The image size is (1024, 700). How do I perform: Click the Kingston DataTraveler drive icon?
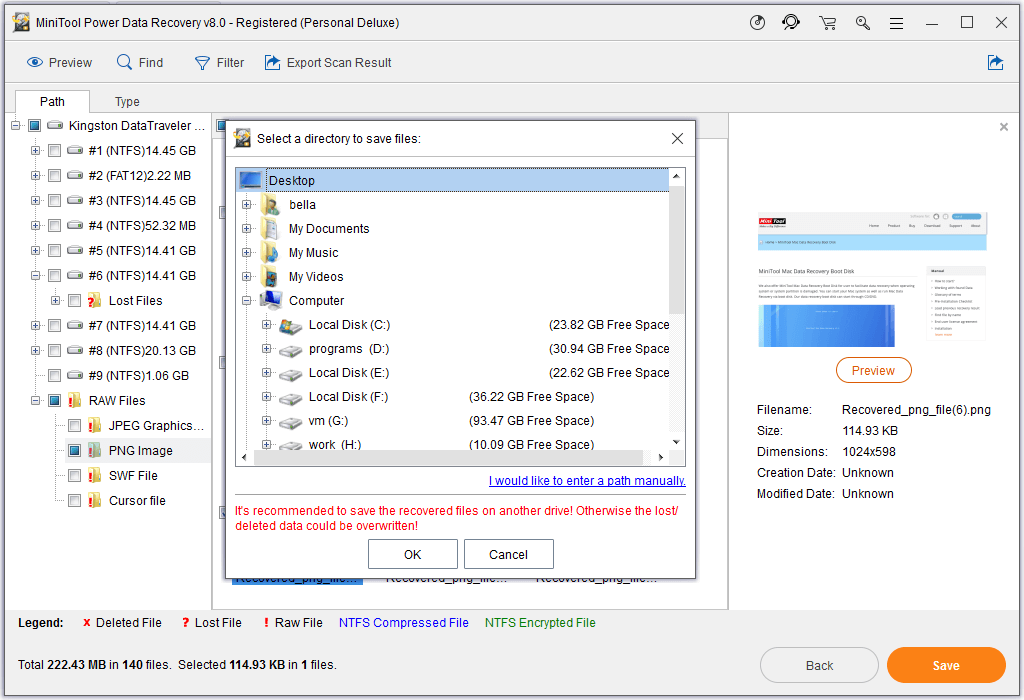pyautogui.click(x=55, y=125)
